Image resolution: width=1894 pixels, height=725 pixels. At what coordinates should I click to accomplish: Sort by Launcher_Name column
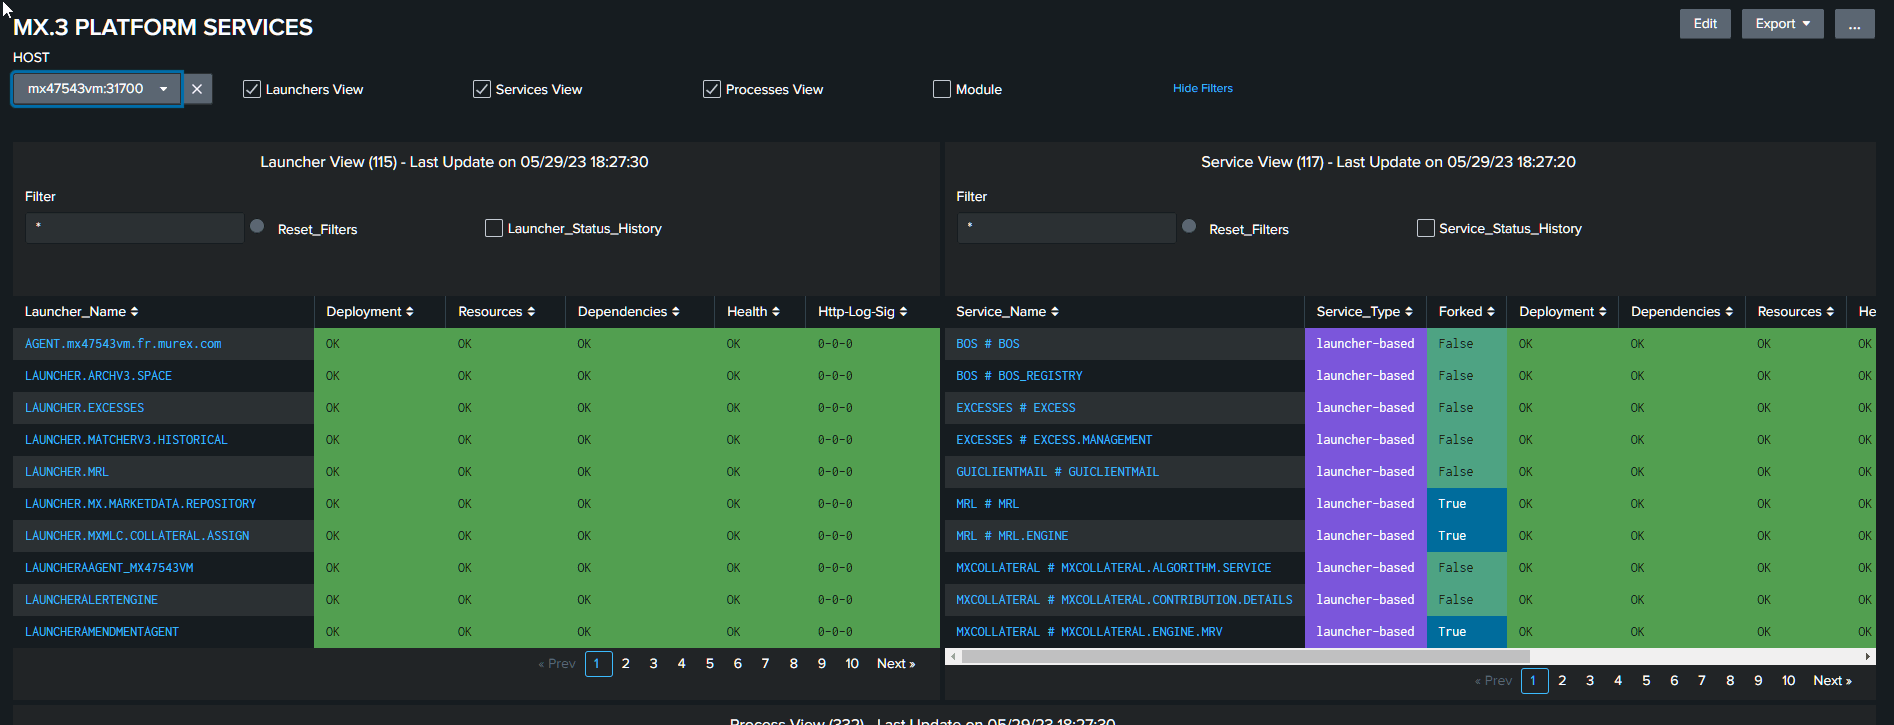coord(82,311)
